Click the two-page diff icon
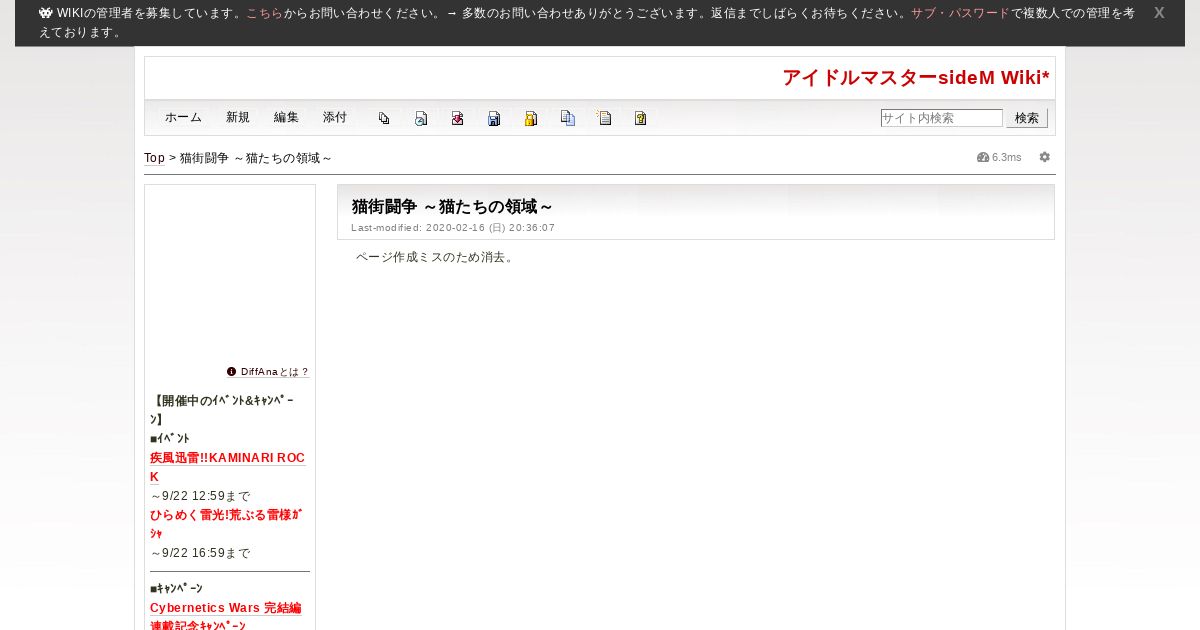Screen dimensions: 1200x630 coord(568,118)
